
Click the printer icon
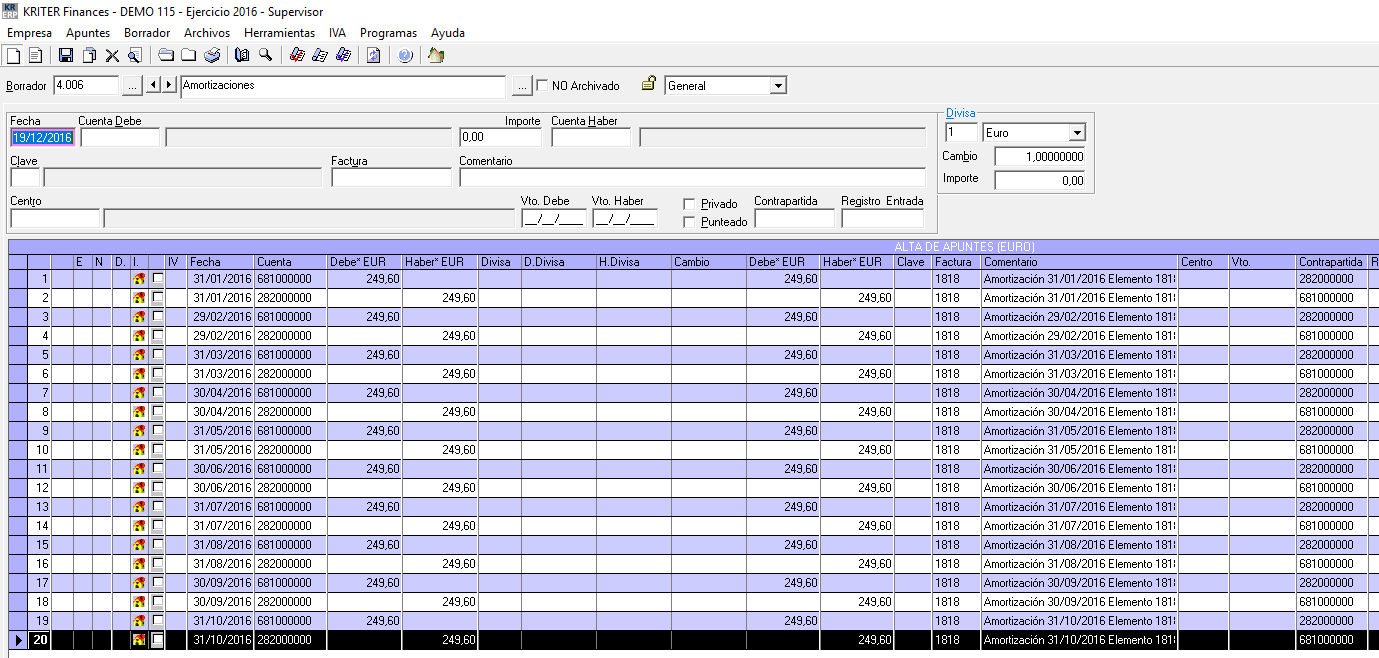(212, 56)
